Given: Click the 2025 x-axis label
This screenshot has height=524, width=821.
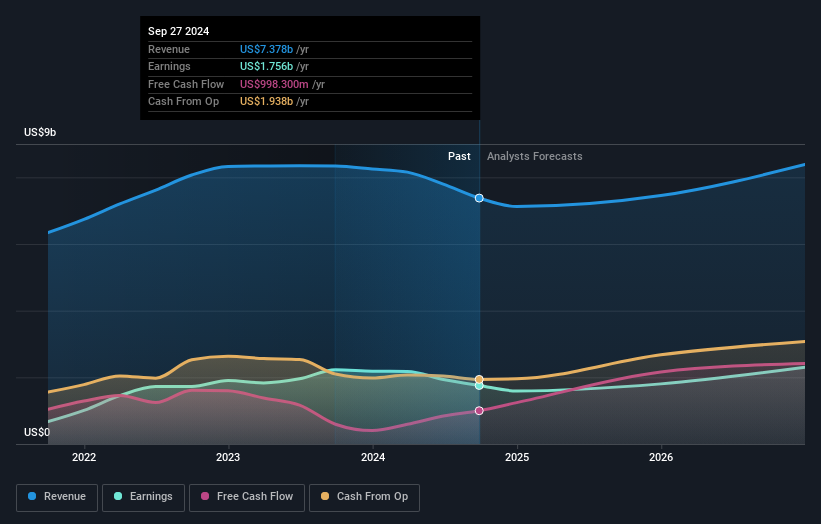Looking at the screenshot, I should pyautogui.click(x=517, y=457).
